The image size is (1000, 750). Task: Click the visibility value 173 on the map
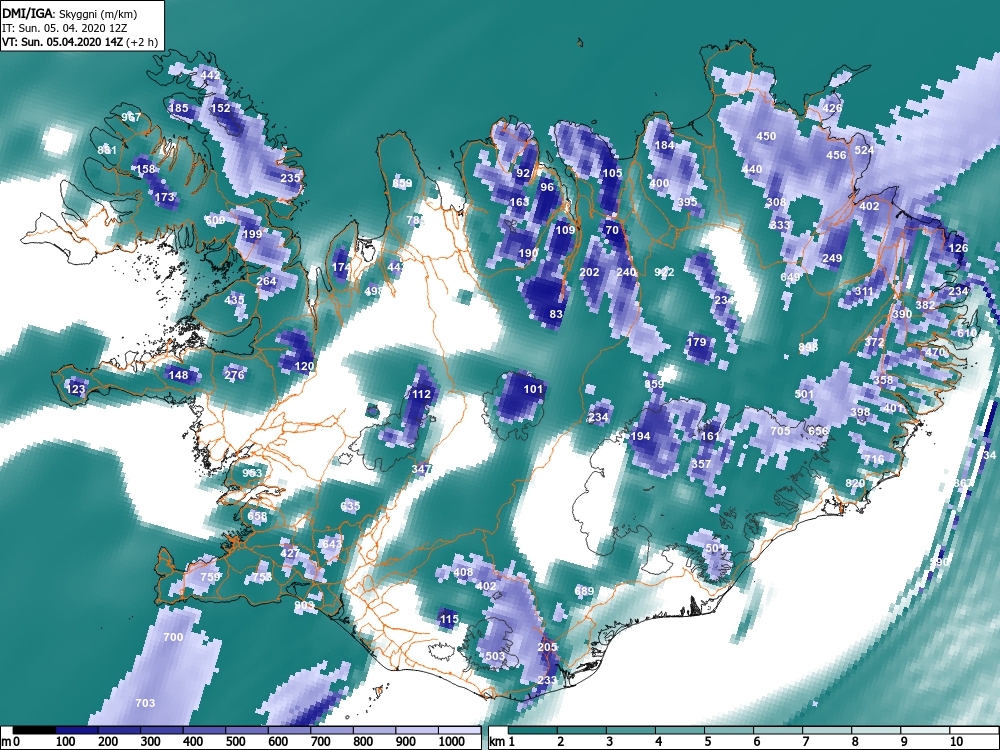coord(165,198)
